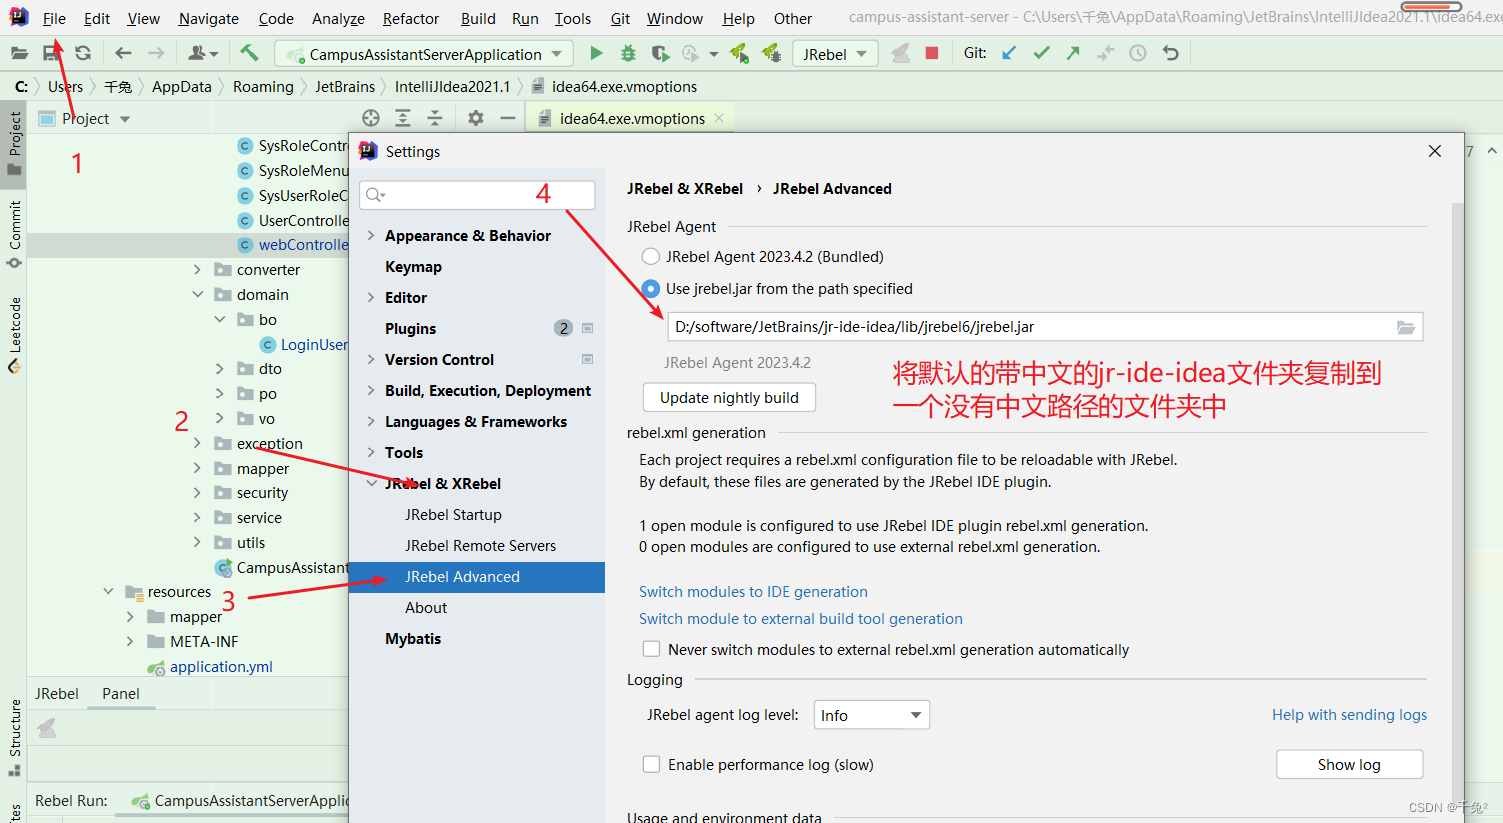The width and height of the screenshot is (1503, 823).
Task: Click the Update nightly build button
Action: (x=728, y=397)
